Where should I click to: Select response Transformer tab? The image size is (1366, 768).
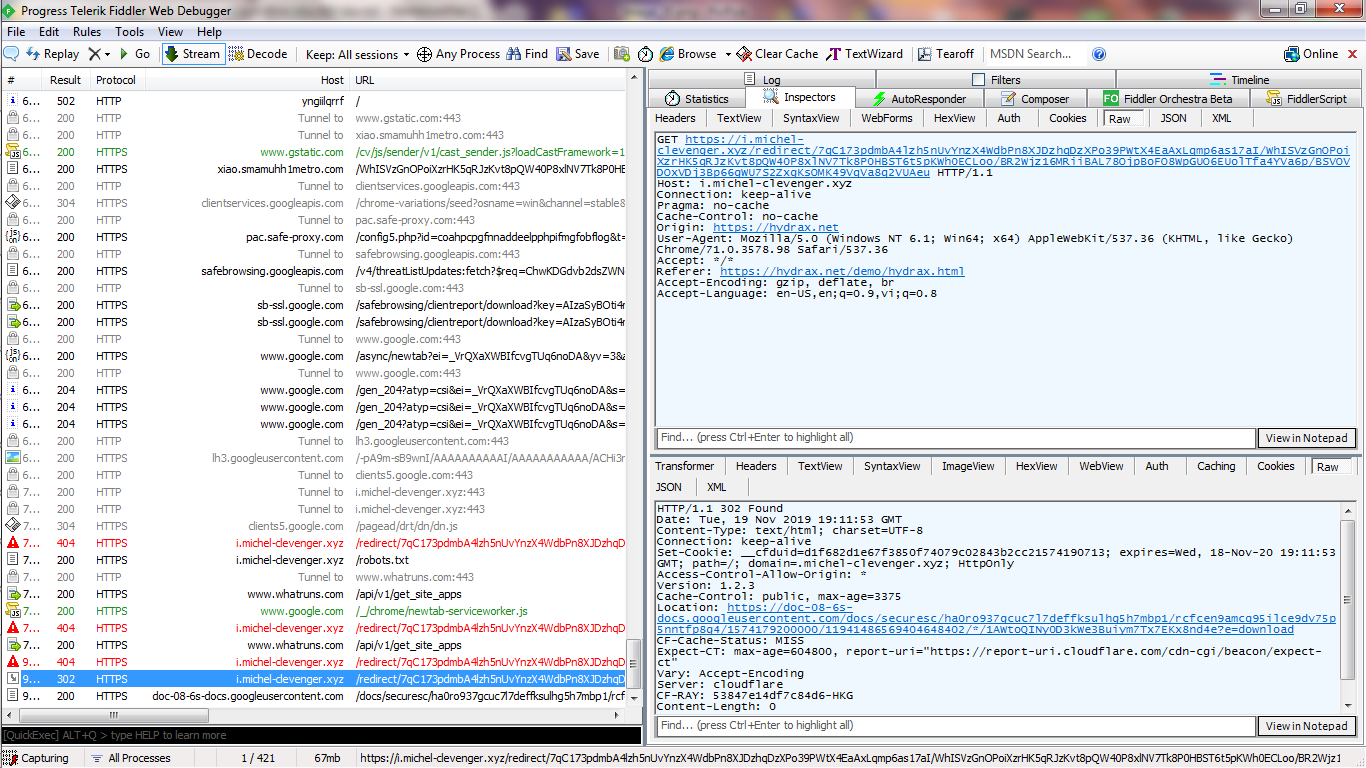[x=685, y=466]
